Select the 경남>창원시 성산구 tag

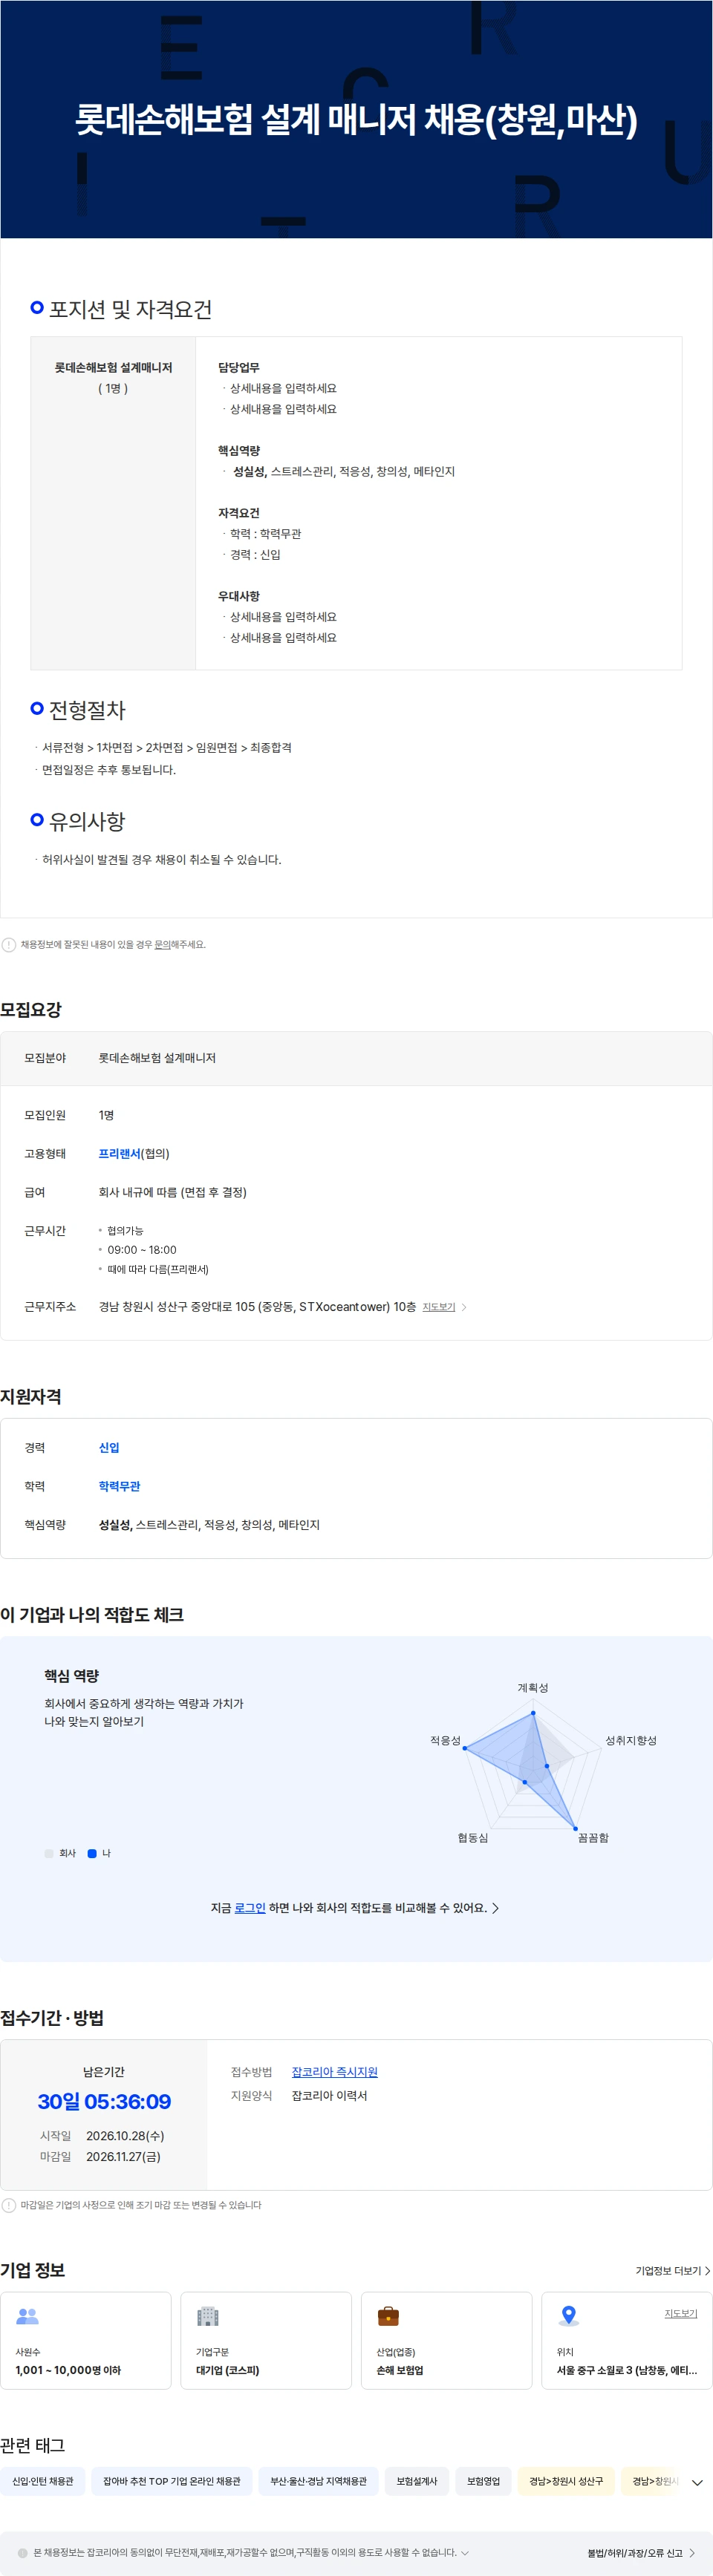566,2481
